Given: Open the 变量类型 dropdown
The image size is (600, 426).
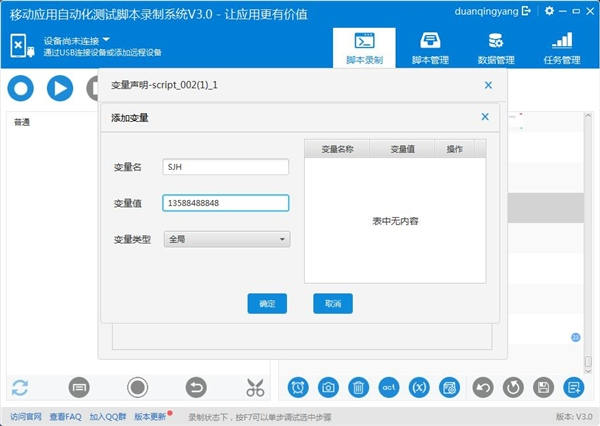Looking at the screenshot, I should 227,239.
